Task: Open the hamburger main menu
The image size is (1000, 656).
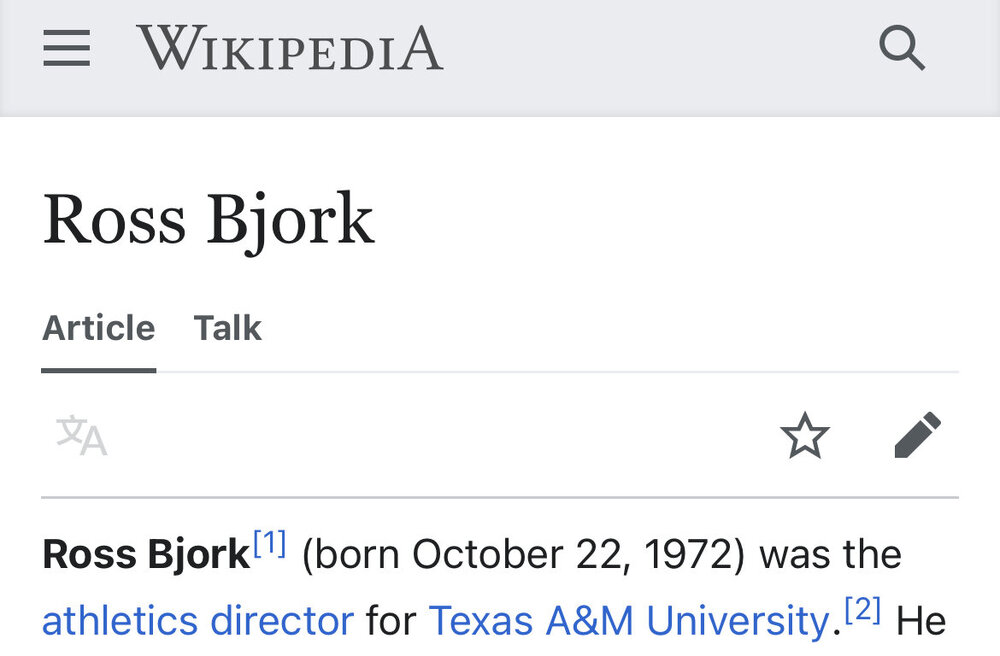Action: click(x=67, y=48)
